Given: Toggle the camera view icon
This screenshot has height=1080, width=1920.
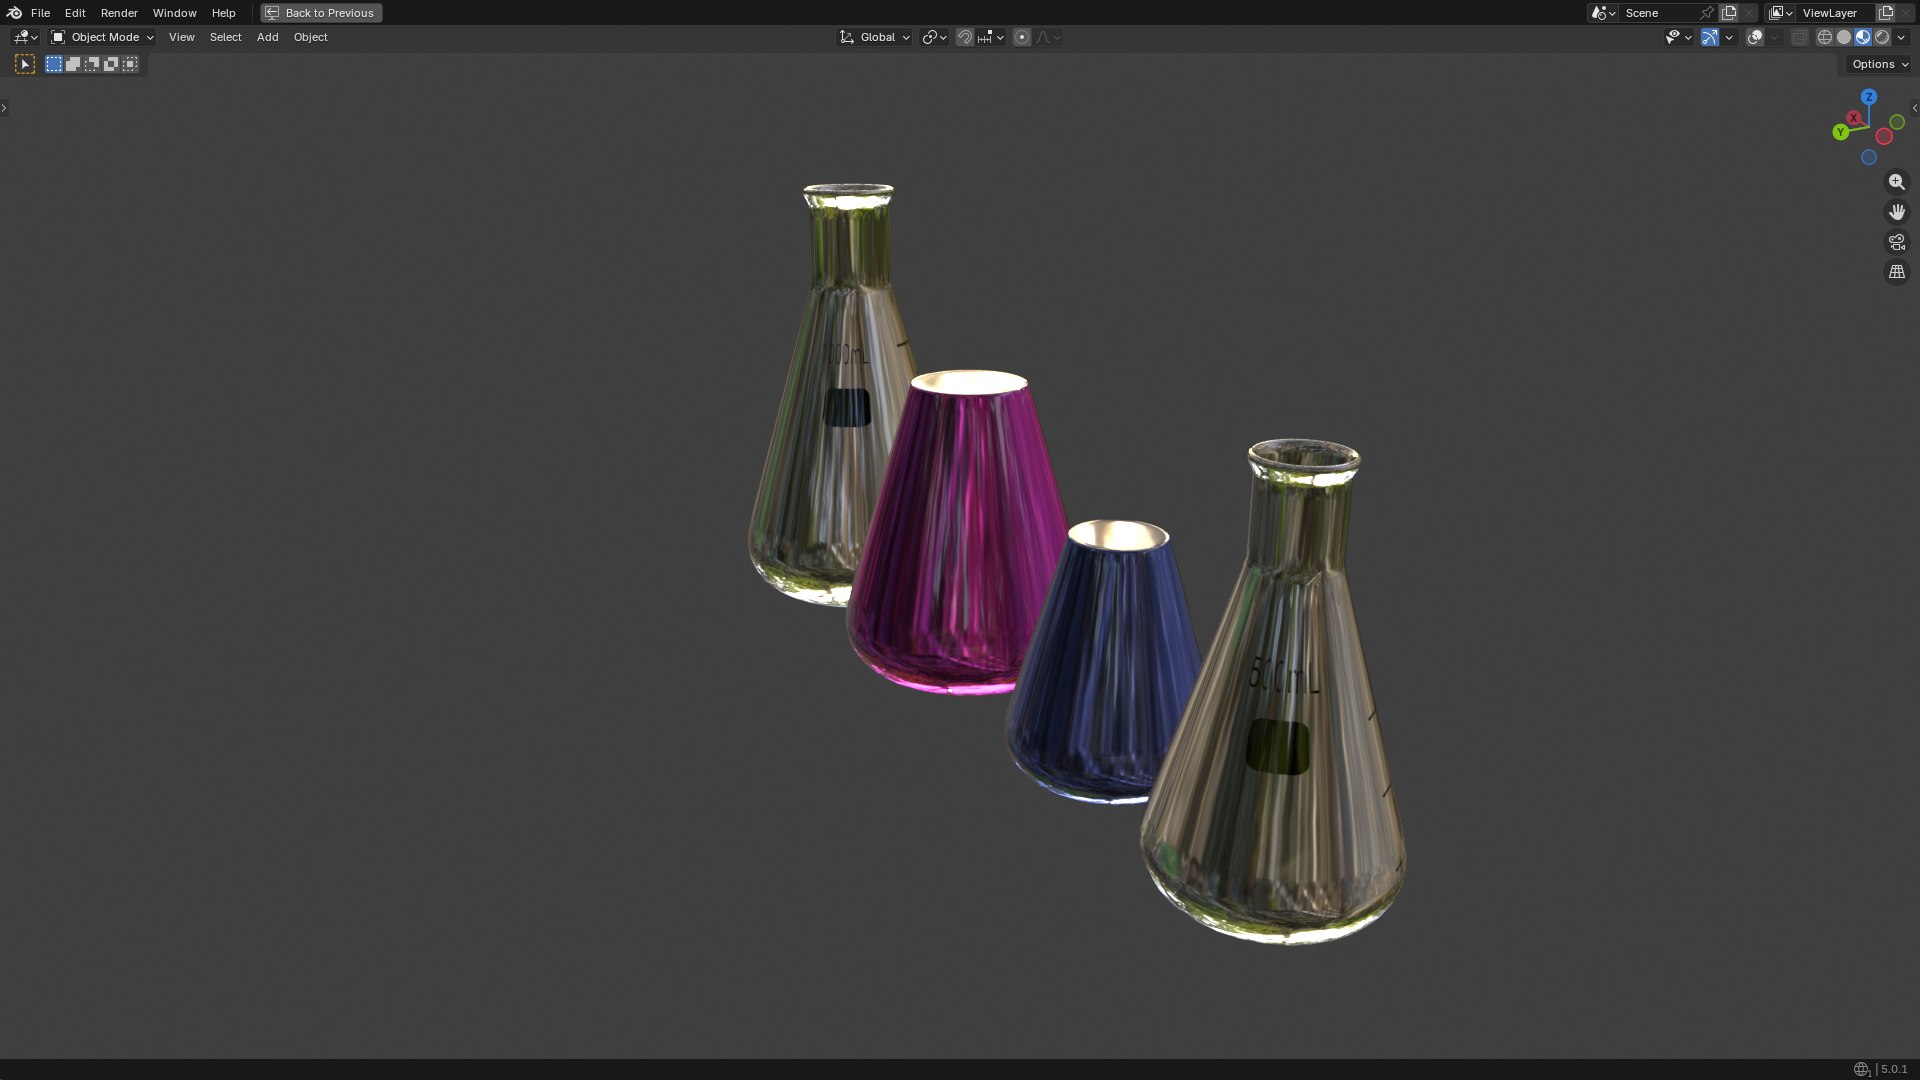Looking at the screenshot, I should pyautogui.click(x=1897, y=242).
